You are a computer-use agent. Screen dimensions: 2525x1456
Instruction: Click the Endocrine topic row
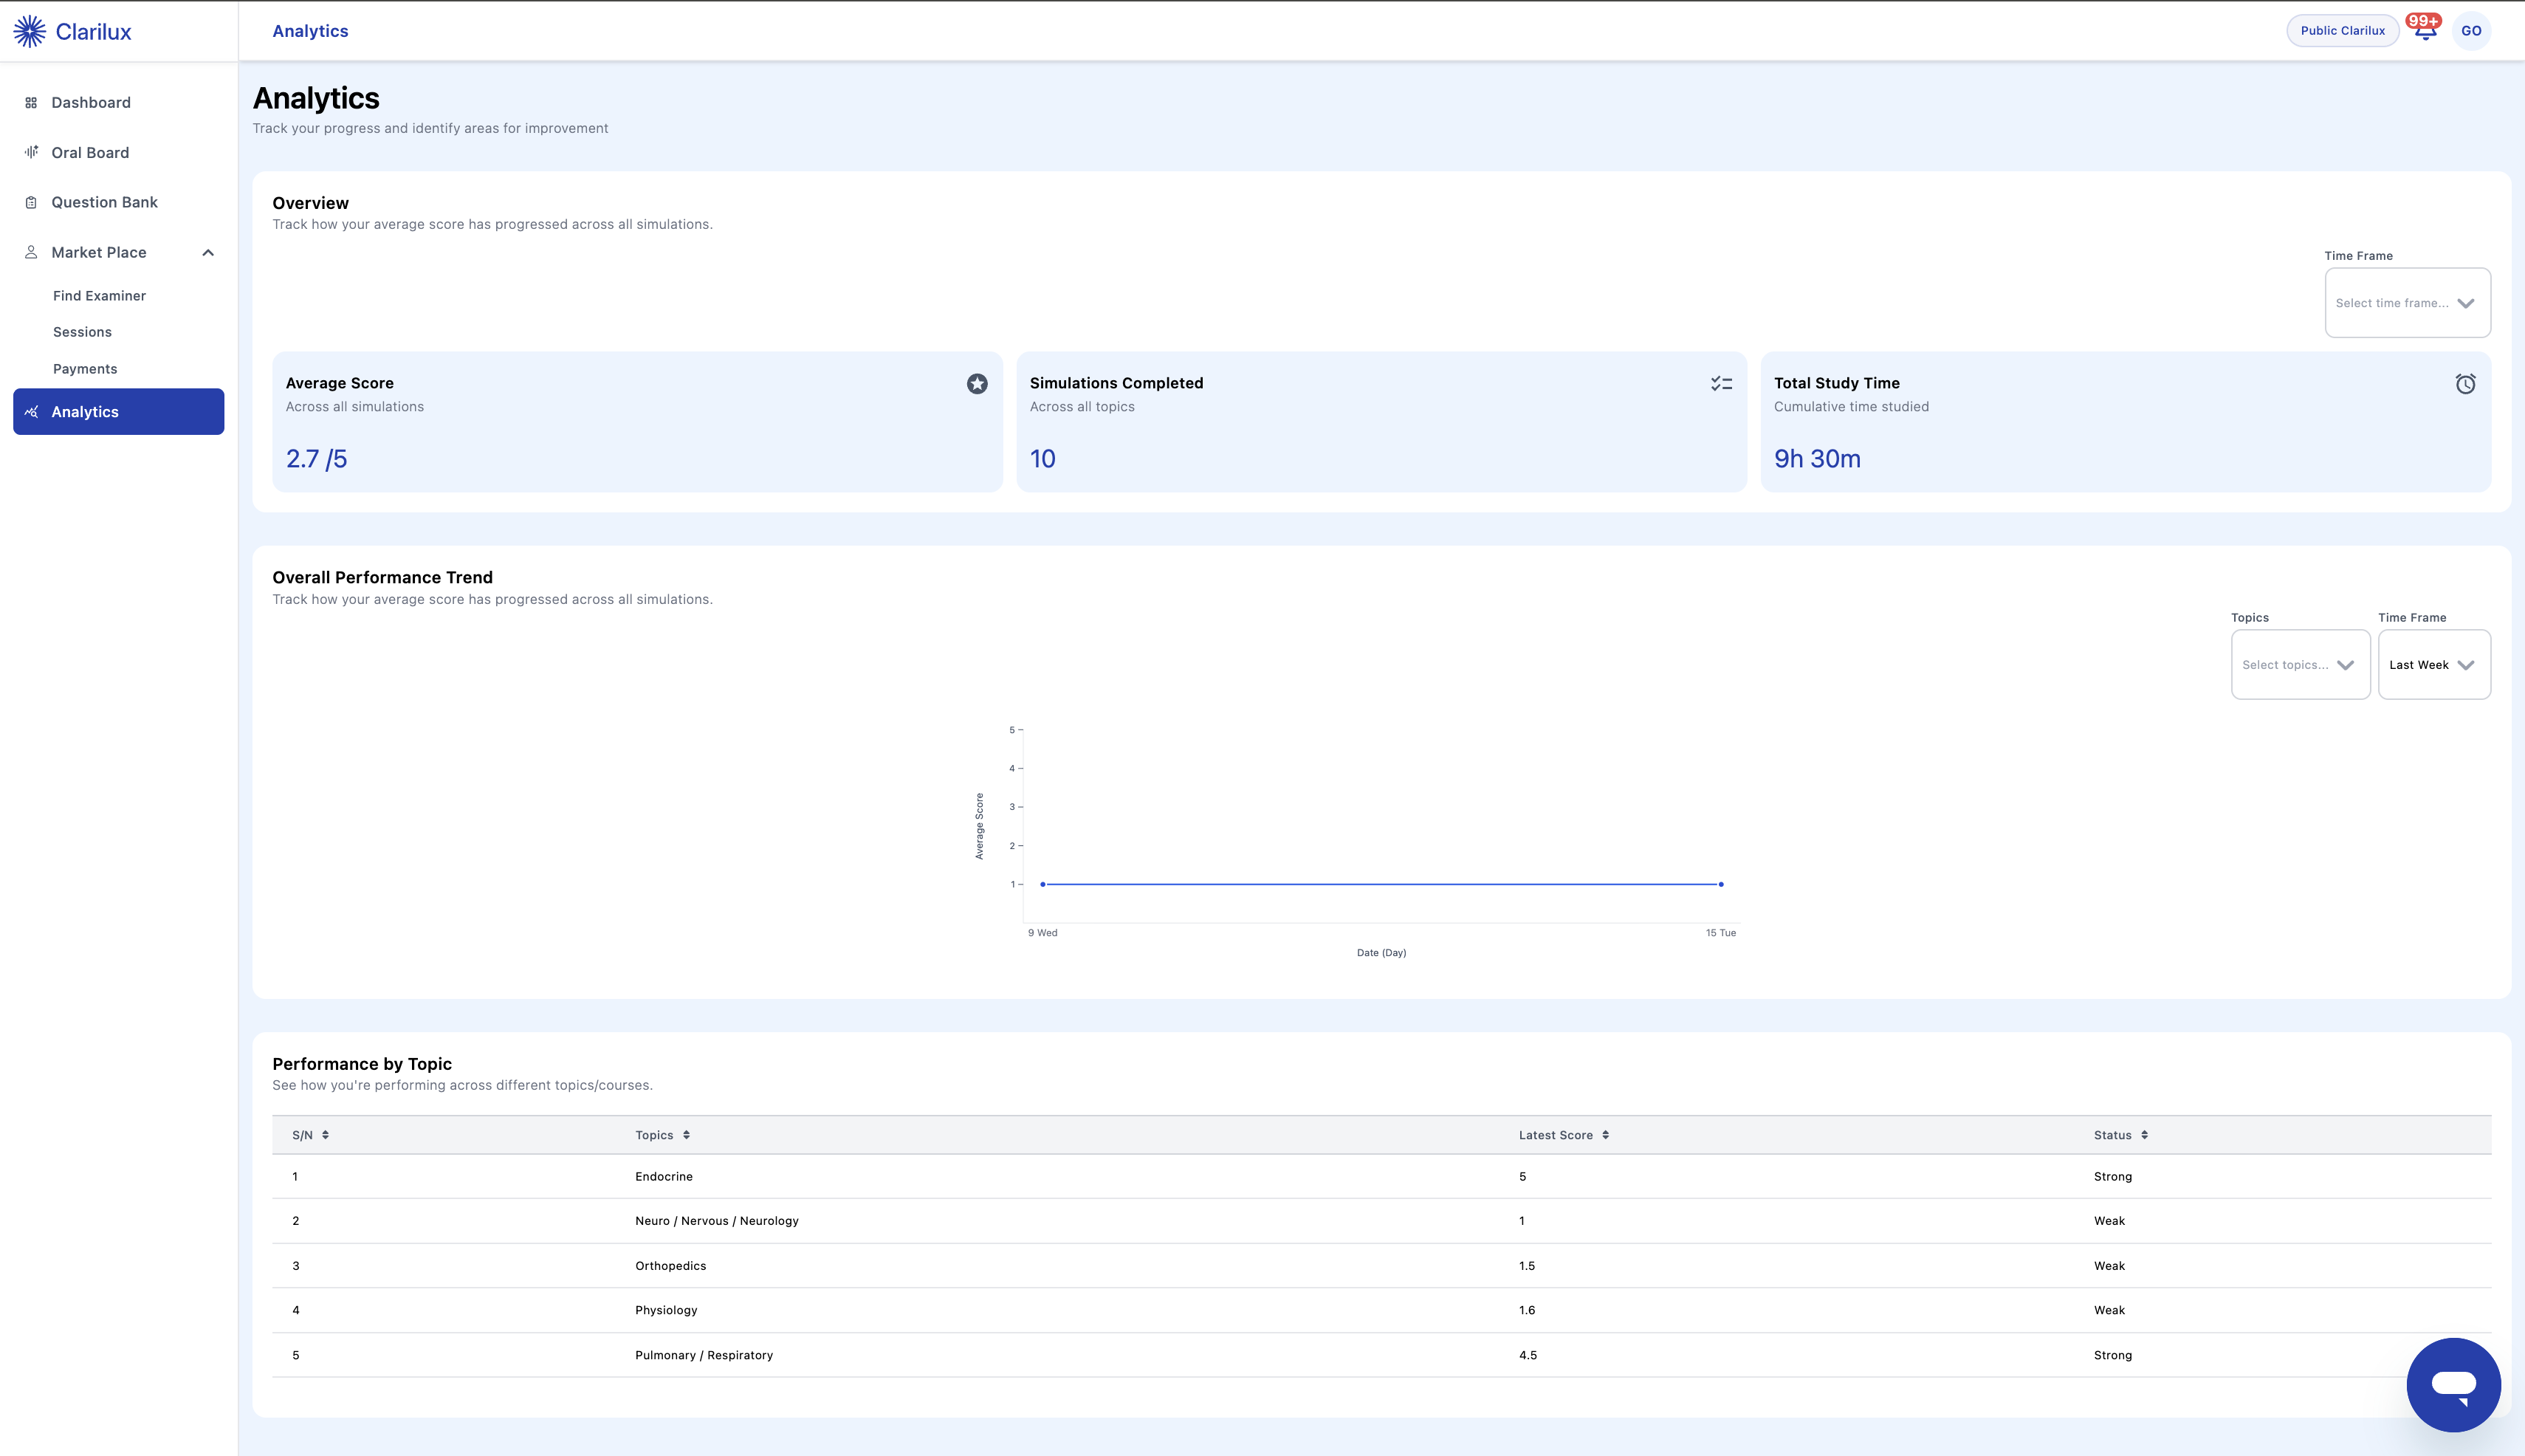(1381, 1177)
